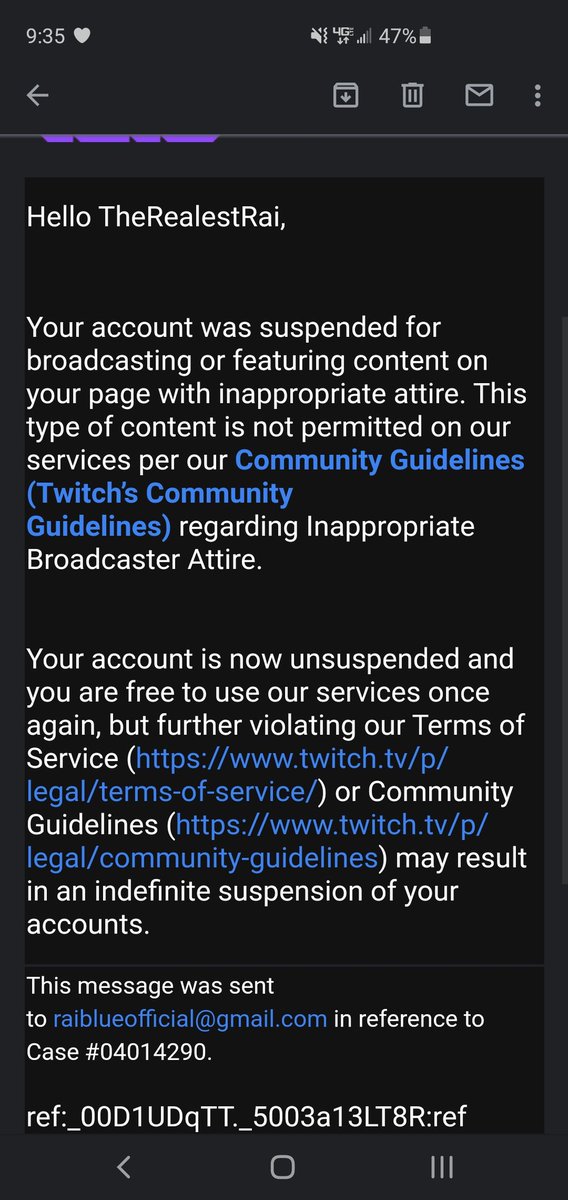This screenshot has height=1200, width=568.
Task: Tap the ref:_00D1UDqTT code line
Action: click(x=247, y=1116)
